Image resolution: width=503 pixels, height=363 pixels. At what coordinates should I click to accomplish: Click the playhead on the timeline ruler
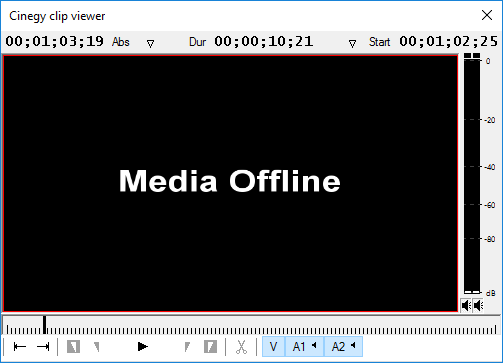[x=44, y=325]
